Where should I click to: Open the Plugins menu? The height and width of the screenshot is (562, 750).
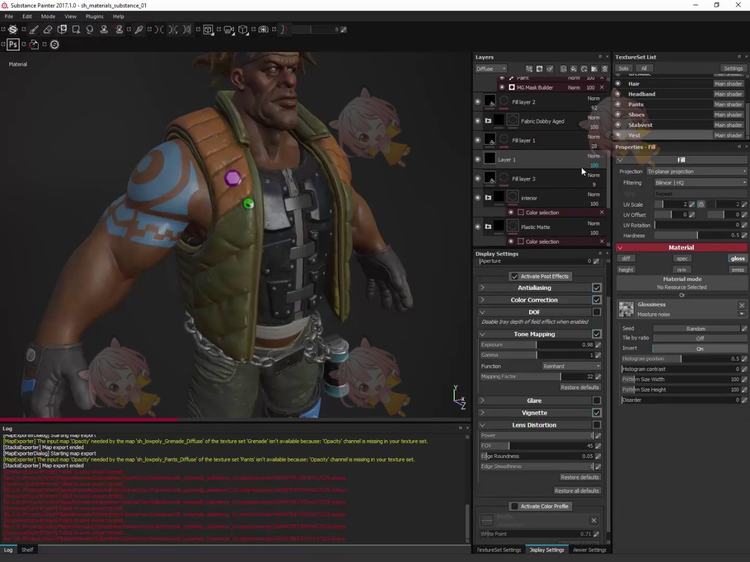coord(94,16)
